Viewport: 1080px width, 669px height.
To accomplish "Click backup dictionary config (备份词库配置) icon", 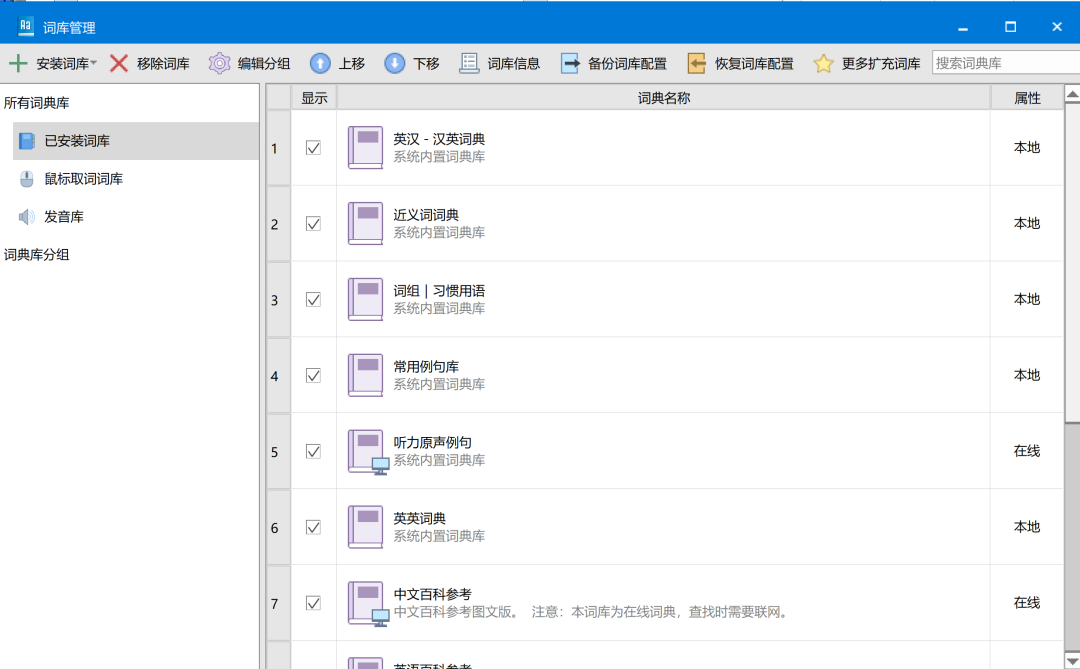I will click(x=570, y=63).
